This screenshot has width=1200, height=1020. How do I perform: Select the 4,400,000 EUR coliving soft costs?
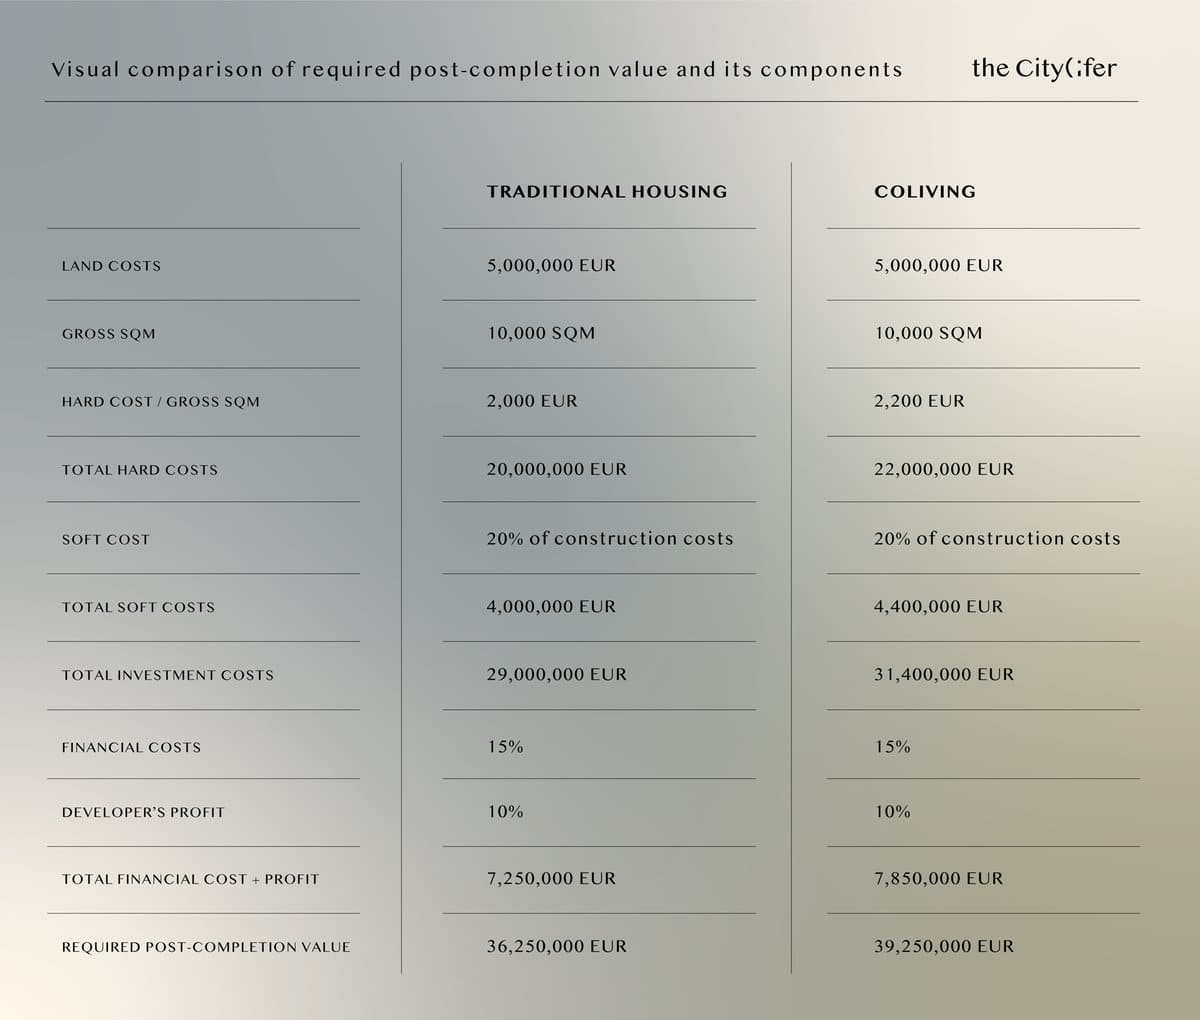click(938, 606)
